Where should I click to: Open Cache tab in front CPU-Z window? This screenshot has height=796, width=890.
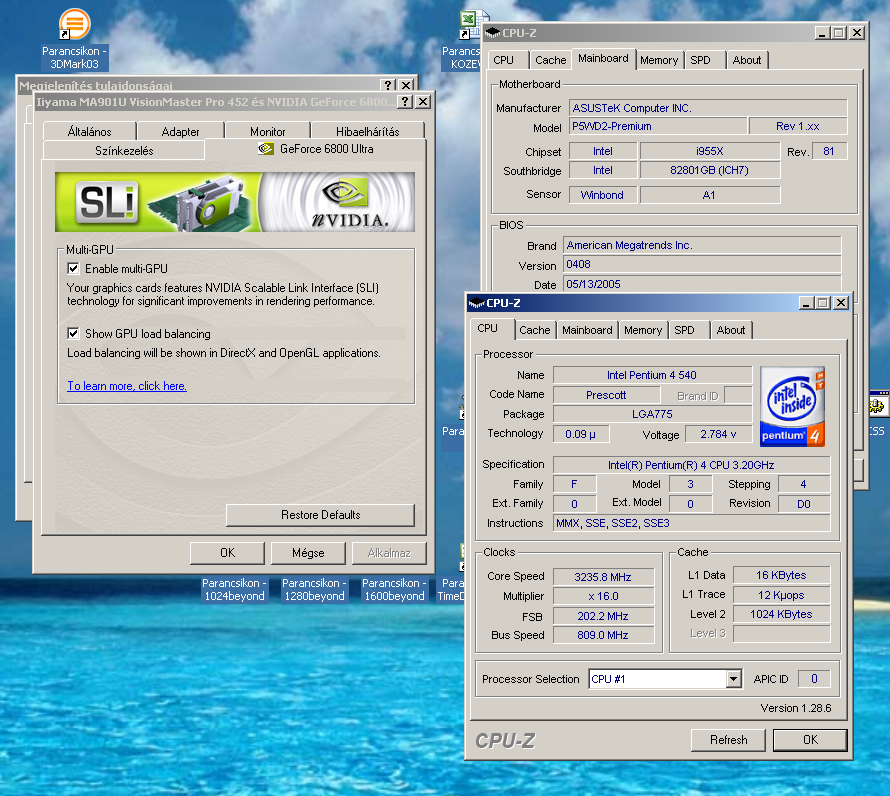pyautogui.click(x=535, y=330)
